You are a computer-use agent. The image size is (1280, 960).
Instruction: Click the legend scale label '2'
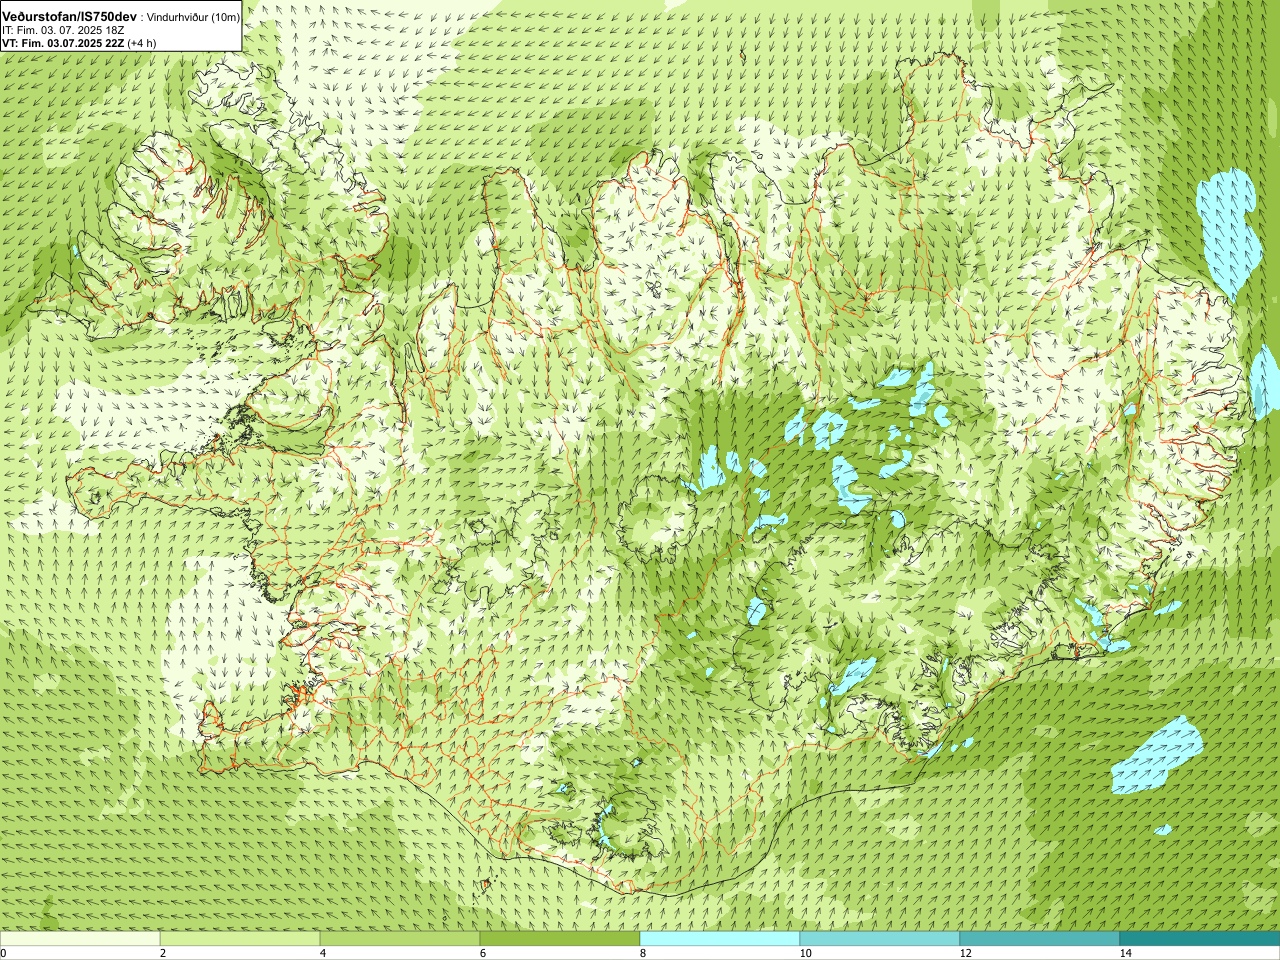[x=163, y=953]
